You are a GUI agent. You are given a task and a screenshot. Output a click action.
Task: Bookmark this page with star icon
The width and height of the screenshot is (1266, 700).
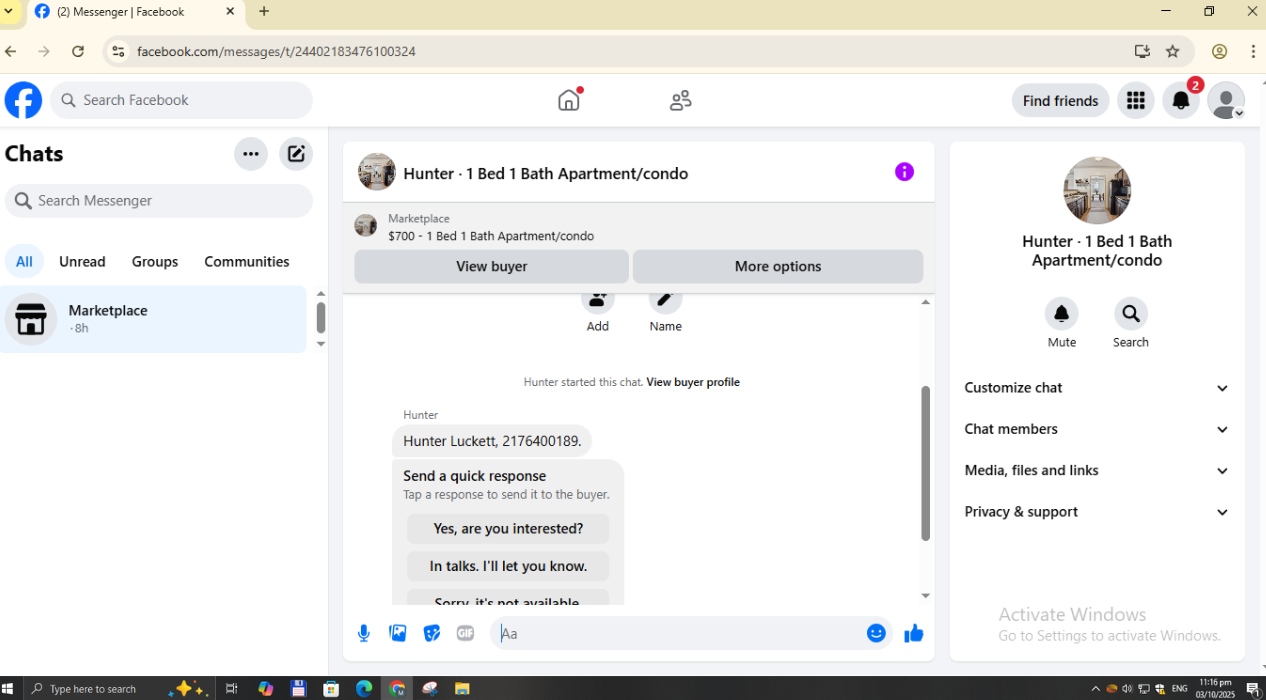[1173, 51]
